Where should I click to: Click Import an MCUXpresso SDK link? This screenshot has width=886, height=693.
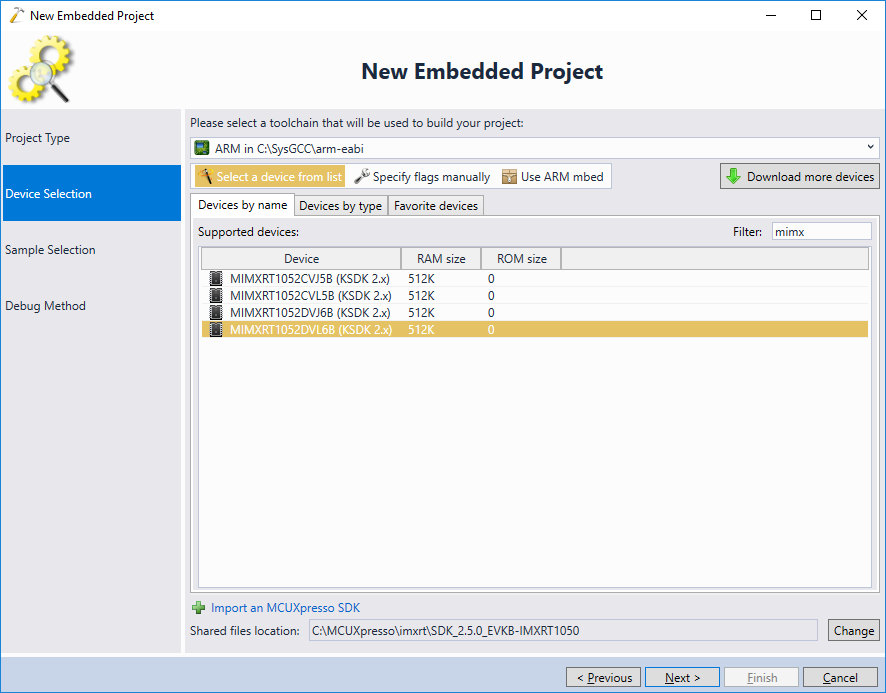(x=285, y=608)
